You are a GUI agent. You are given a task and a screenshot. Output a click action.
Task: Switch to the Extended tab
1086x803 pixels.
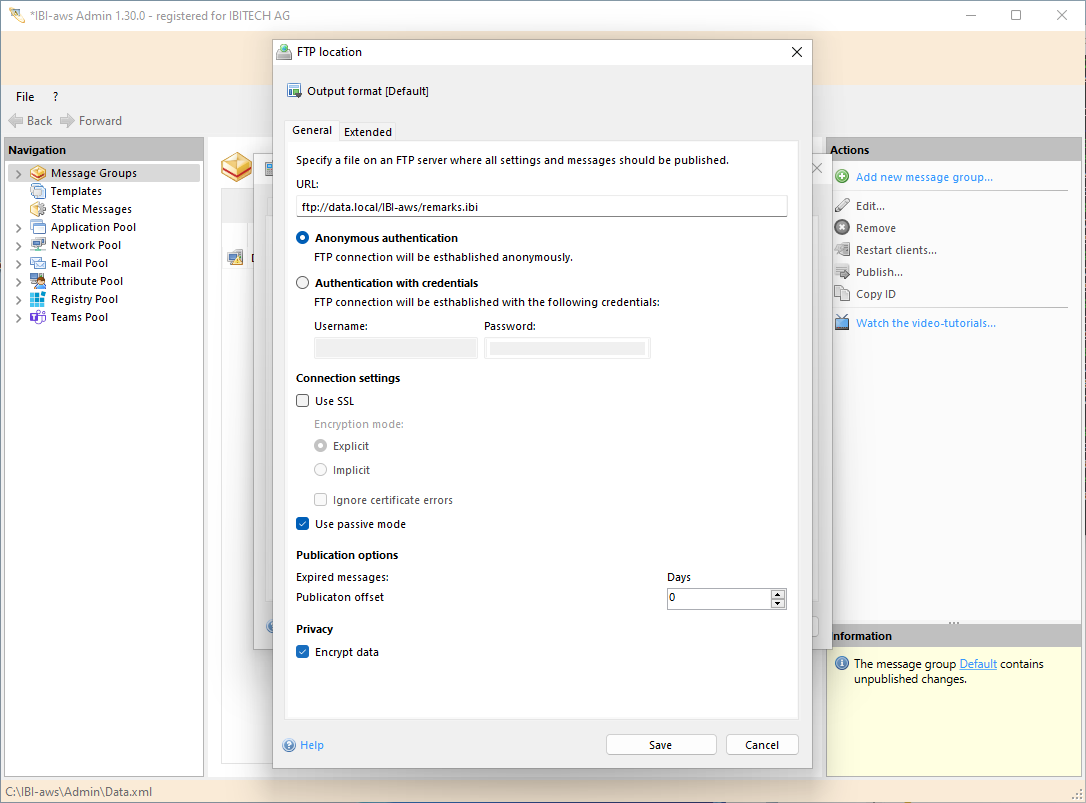(367, 130)
